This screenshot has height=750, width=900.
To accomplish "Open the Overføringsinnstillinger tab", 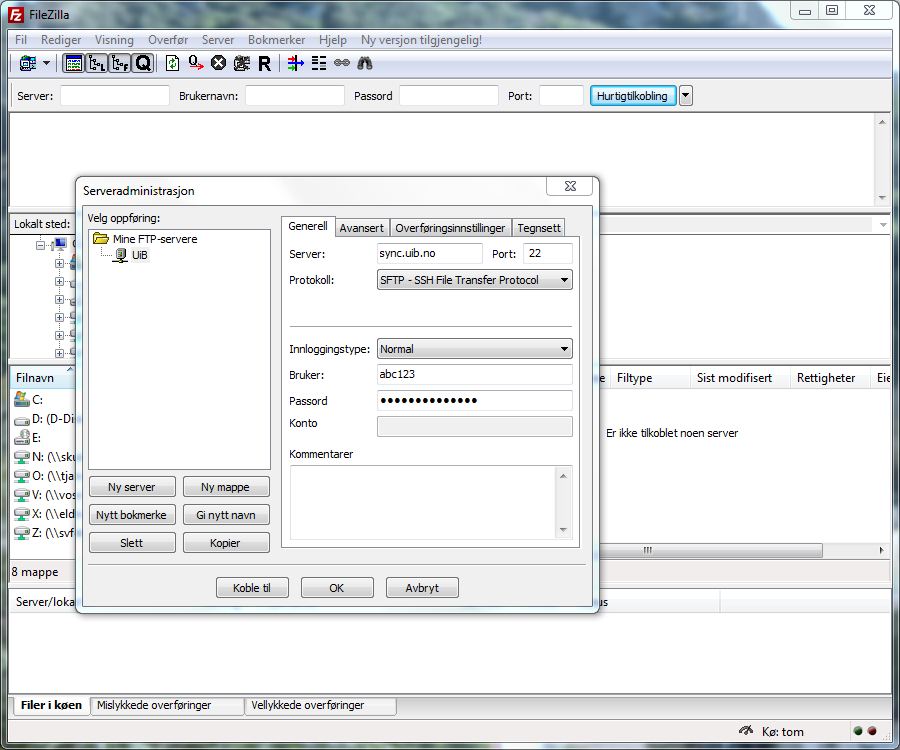I will [x=450, y=228].
